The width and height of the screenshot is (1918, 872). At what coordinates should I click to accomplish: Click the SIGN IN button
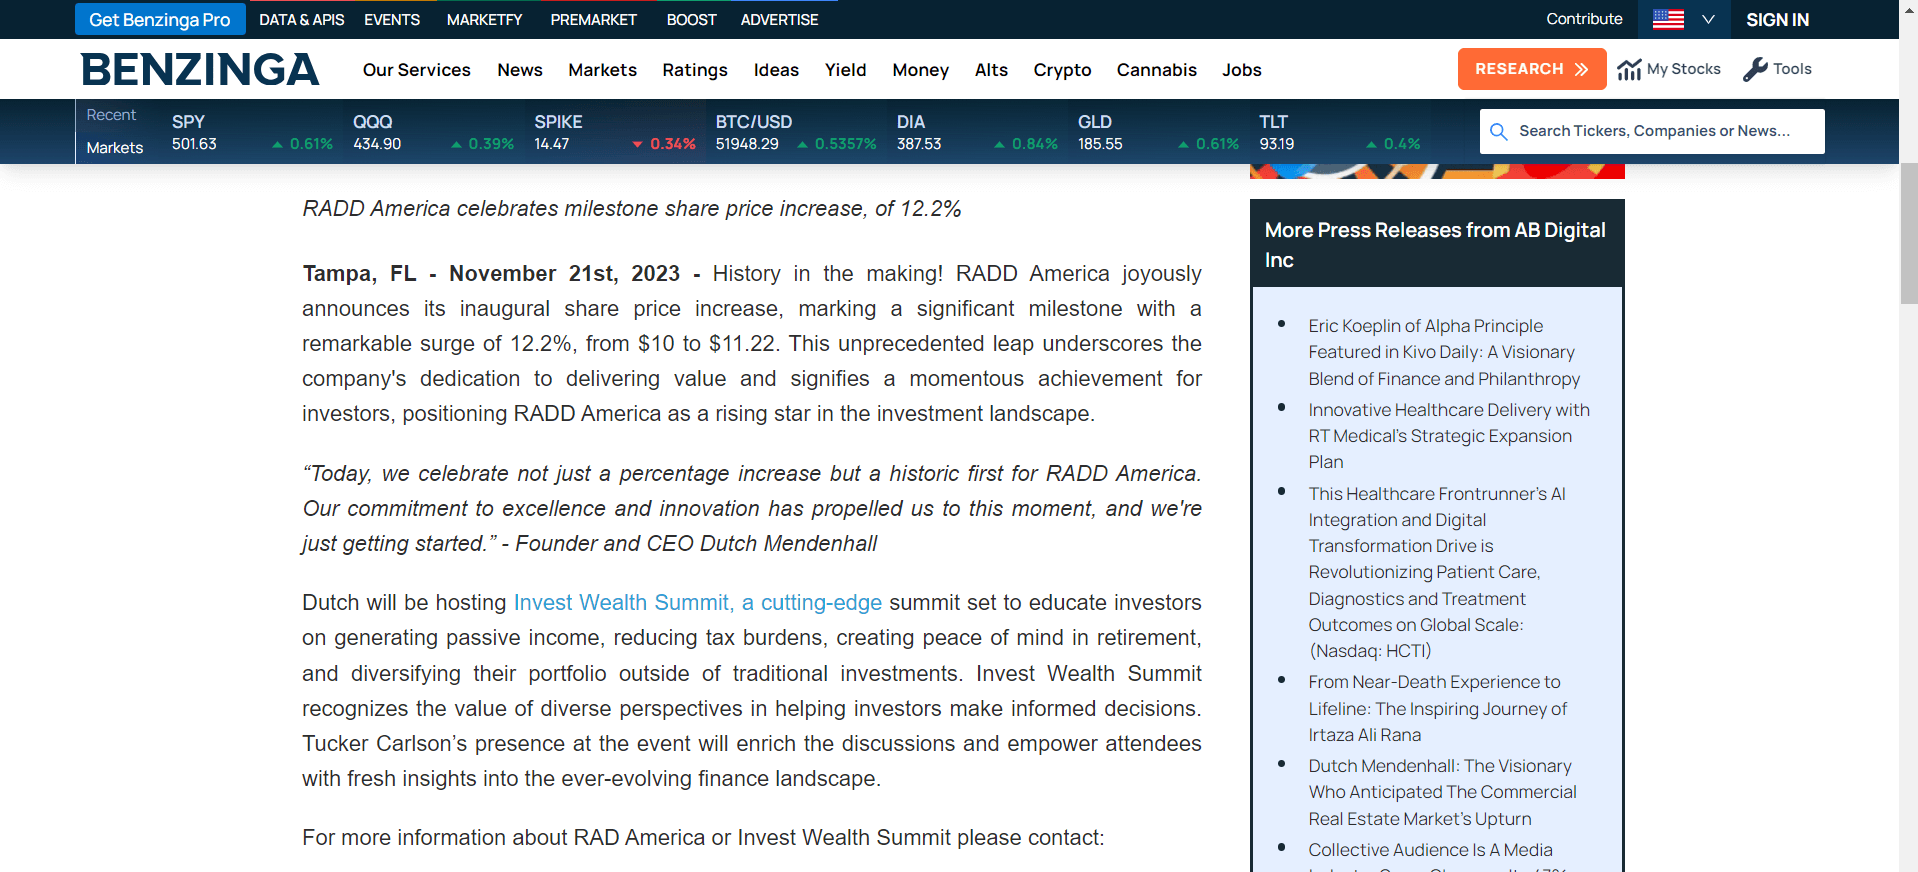pos(1777,19)
